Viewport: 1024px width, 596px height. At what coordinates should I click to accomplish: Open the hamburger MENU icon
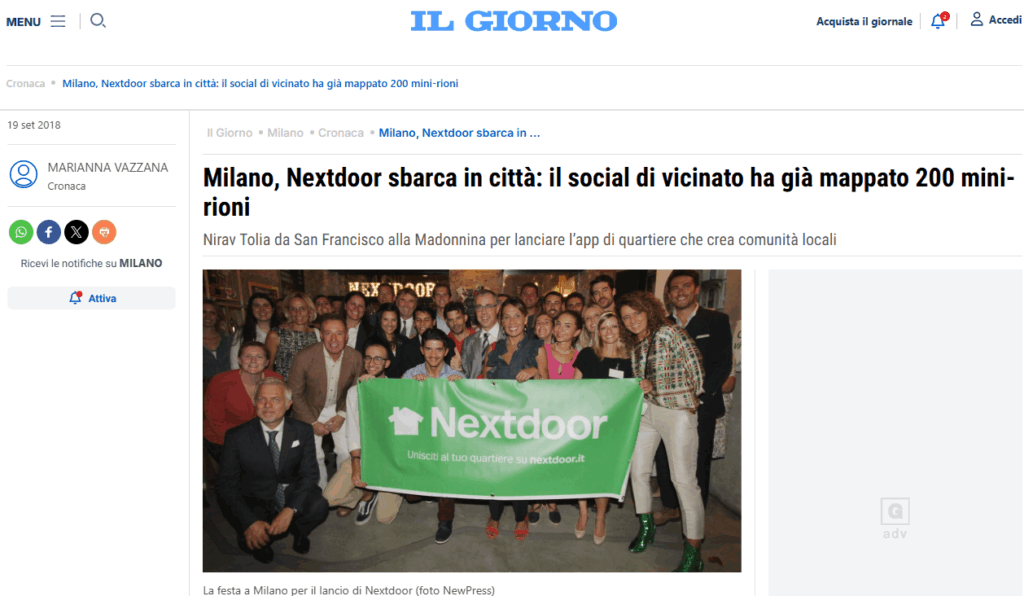pos(58,21)
